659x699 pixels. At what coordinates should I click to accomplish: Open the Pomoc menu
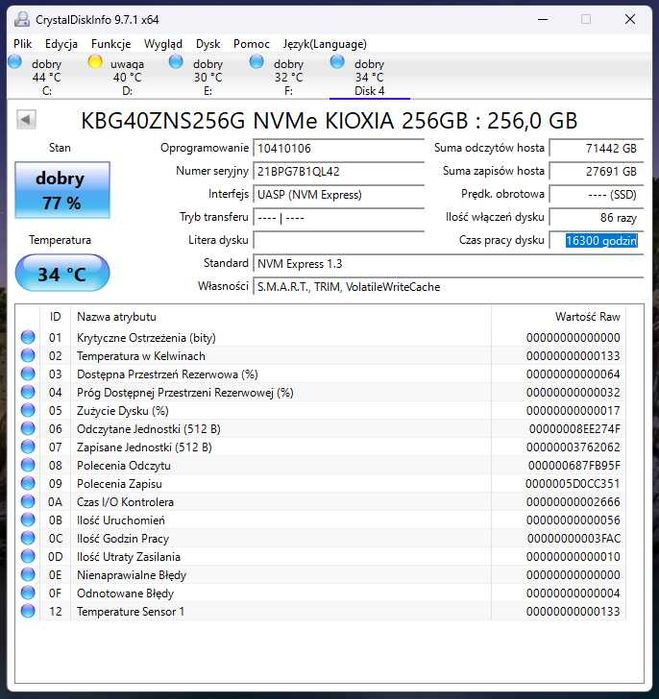[251, 44]
